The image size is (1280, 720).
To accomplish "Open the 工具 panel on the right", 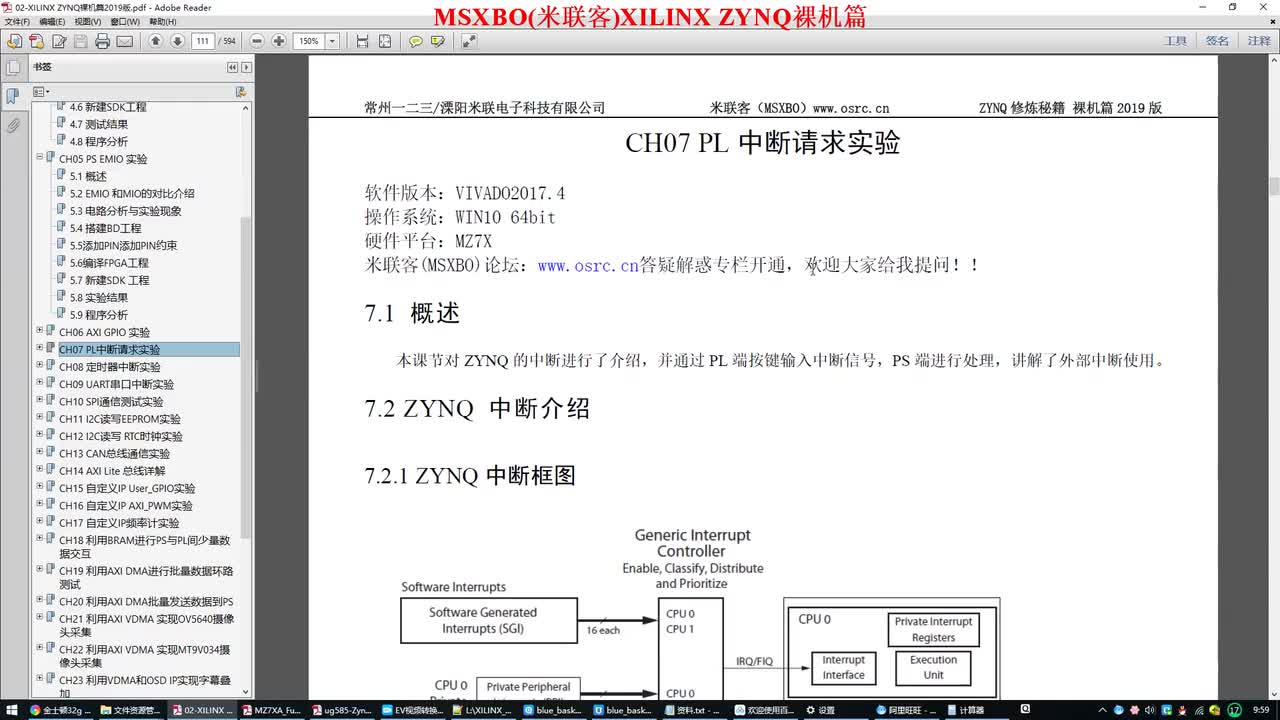I will [x=1176, y=41].
